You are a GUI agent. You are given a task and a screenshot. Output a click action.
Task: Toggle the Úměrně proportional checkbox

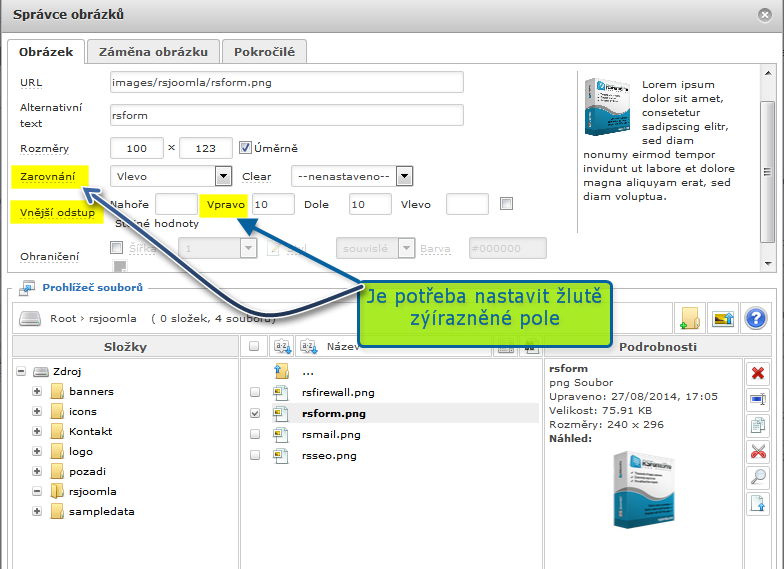pos(246,148)
